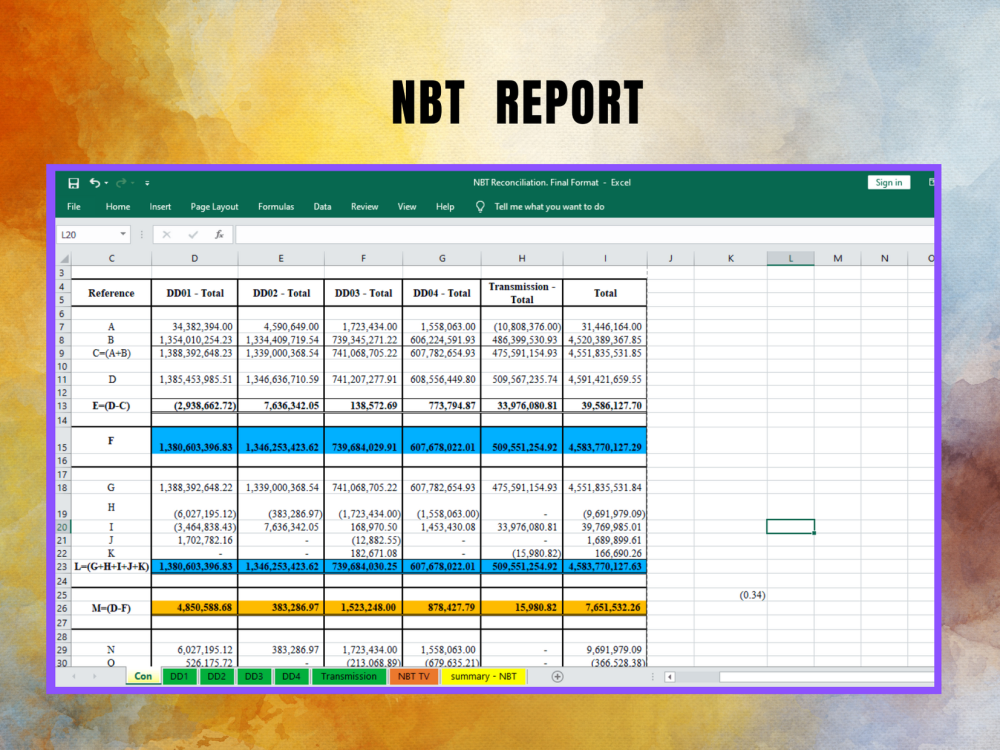Click the Cancel formula X icon
Screen dimensions: 1000x750
pyautogui.click(x=166, y=235)
